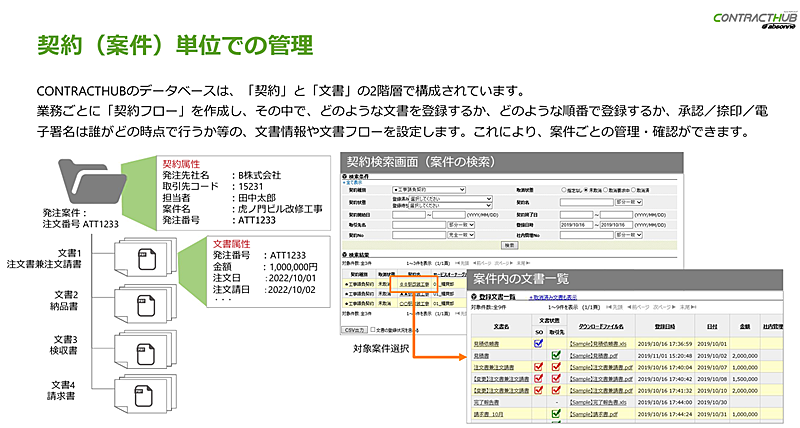This screenshot has width=800, height=428.
Task: Click red 取引先 checkmark in 2019/10/07 row
Action: point(556,367)
